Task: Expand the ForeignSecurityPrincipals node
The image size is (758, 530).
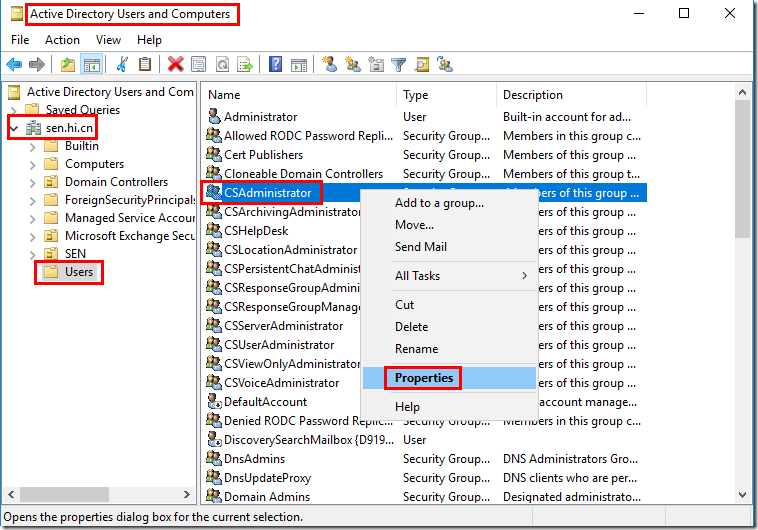Action: pos(32,200)
